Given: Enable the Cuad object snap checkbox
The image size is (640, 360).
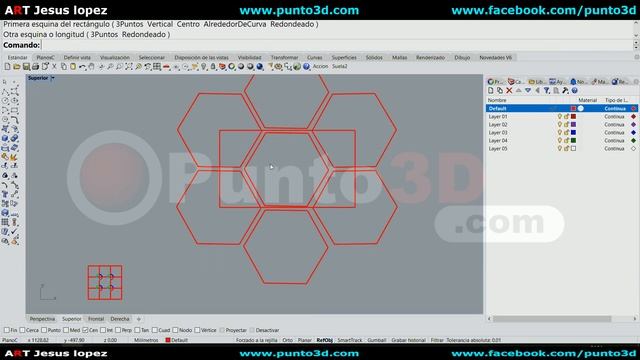Looking at the screenshot, I should click(x=155, y=330).
